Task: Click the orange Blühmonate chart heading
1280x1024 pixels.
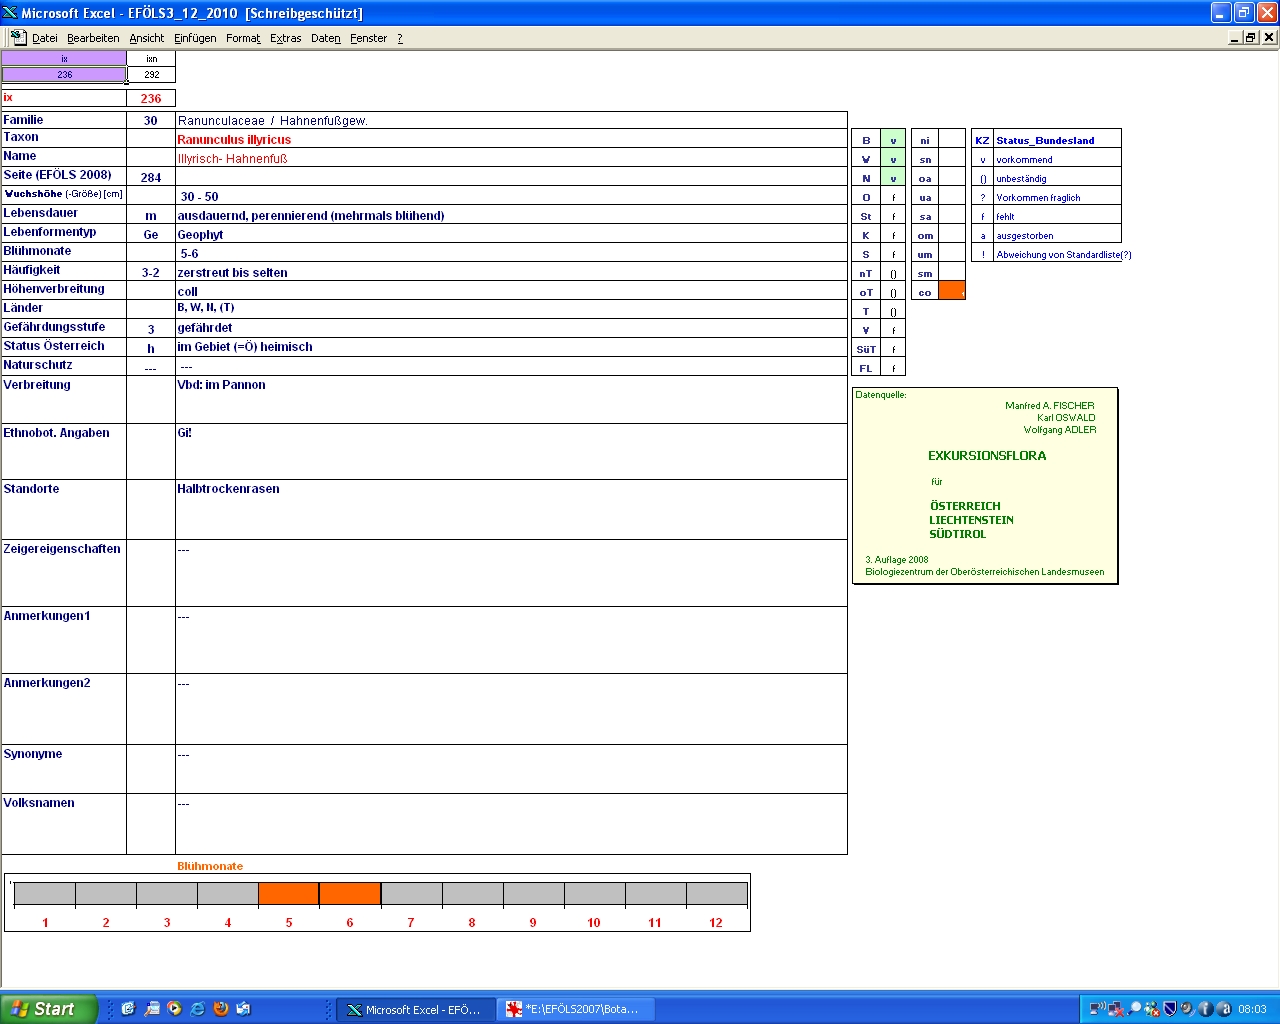Action: coord(210,866)
